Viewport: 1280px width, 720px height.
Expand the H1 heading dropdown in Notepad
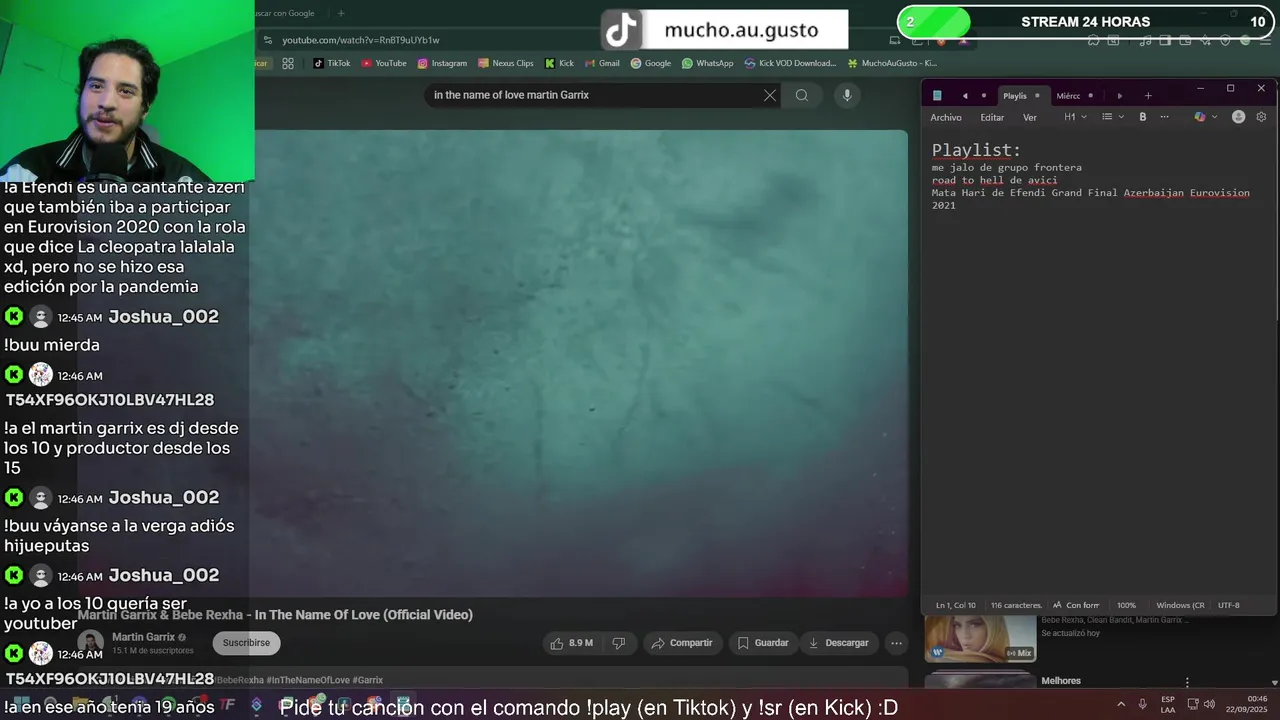(1075, 117)
